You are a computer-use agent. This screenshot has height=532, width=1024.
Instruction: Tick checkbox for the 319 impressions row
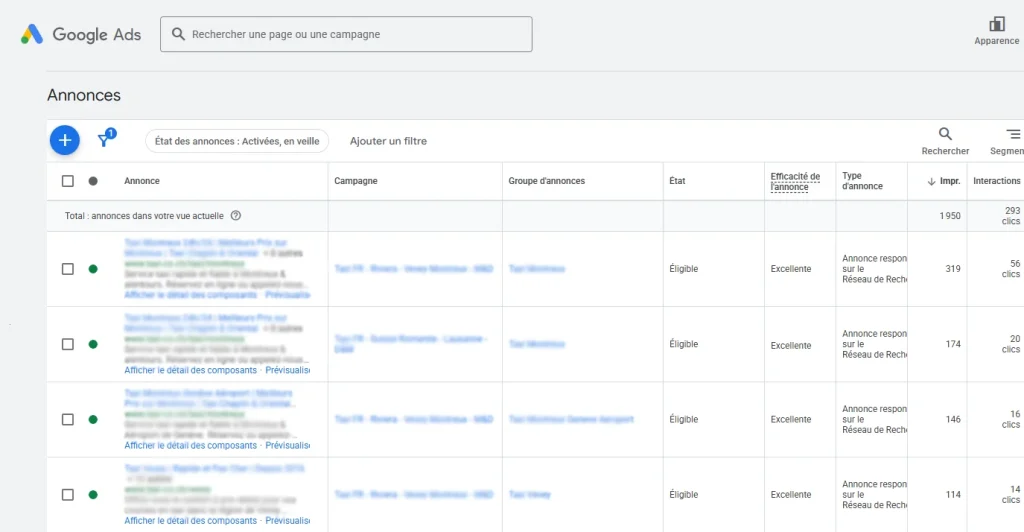68,269
